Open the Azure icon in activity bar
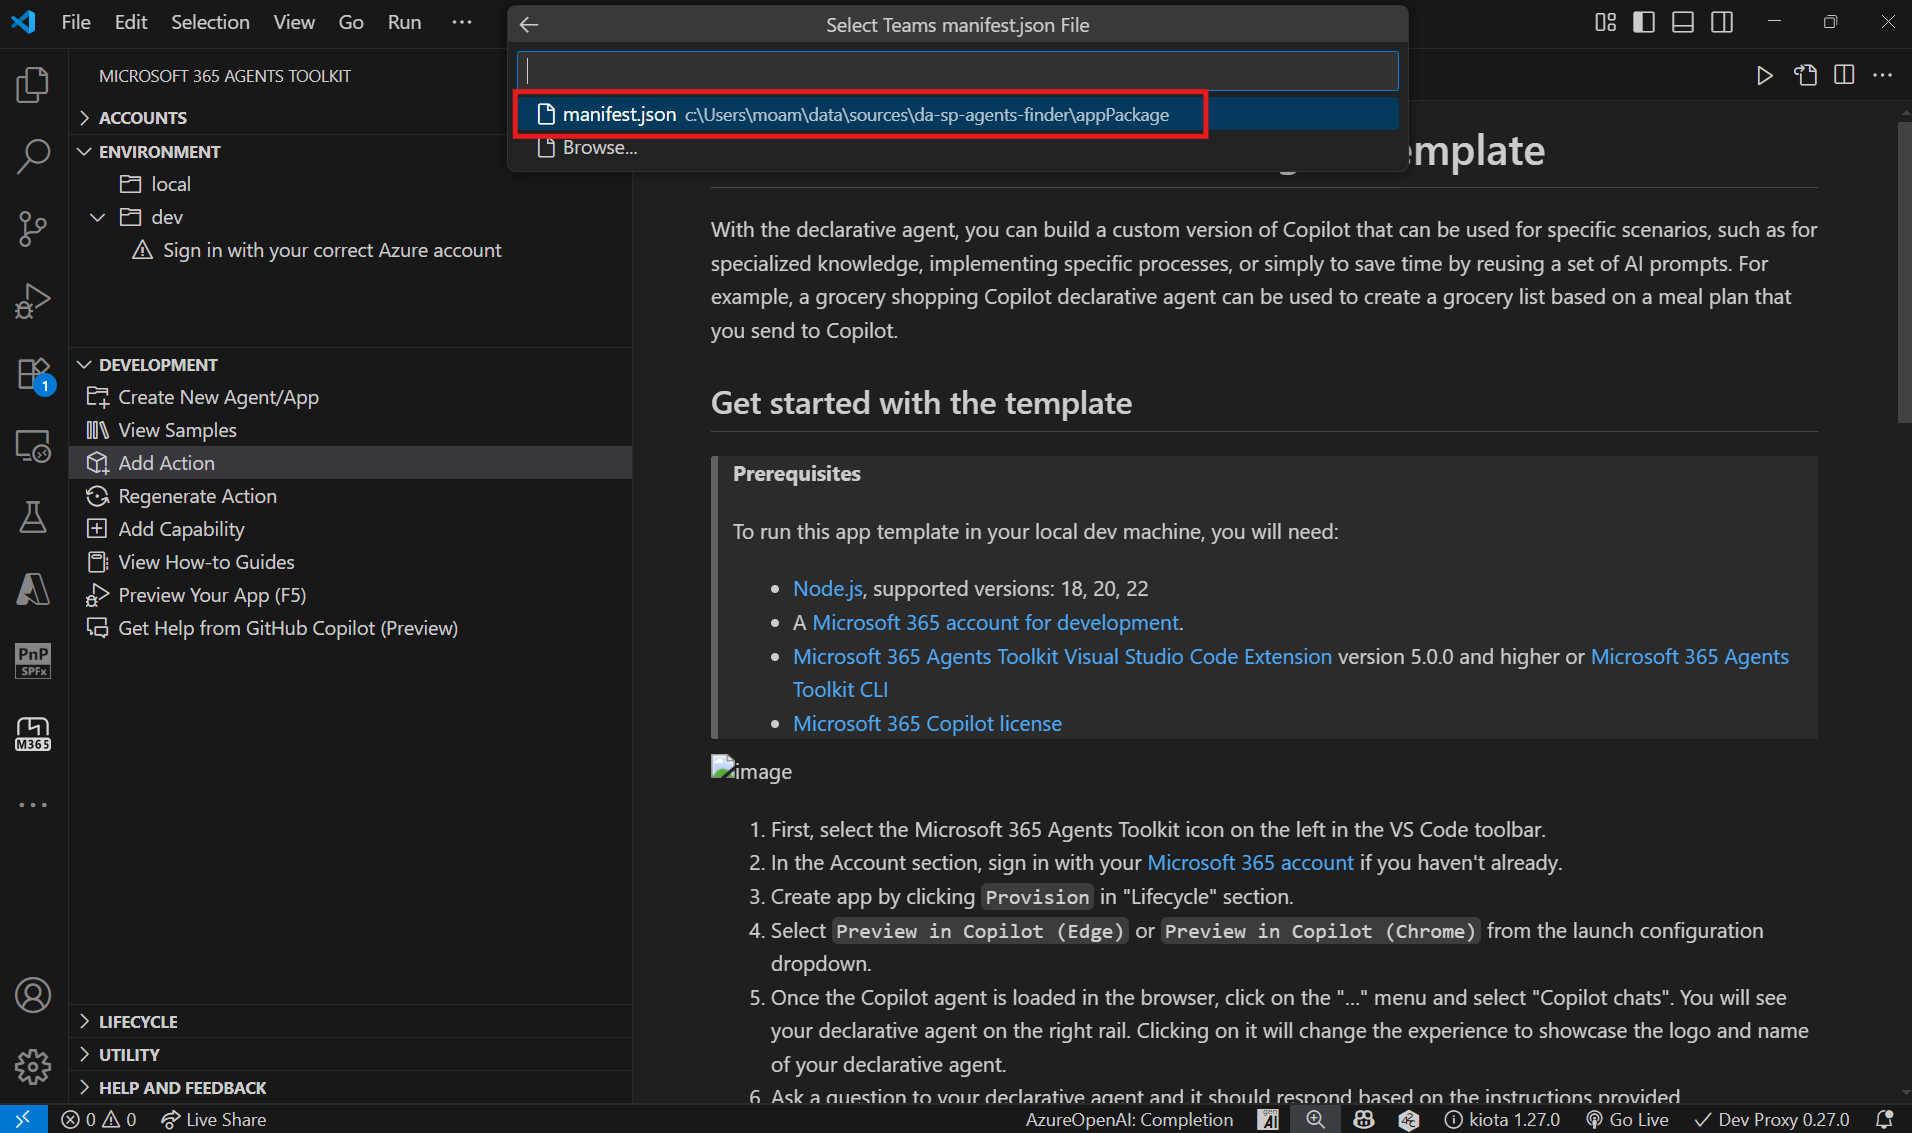 33,589
